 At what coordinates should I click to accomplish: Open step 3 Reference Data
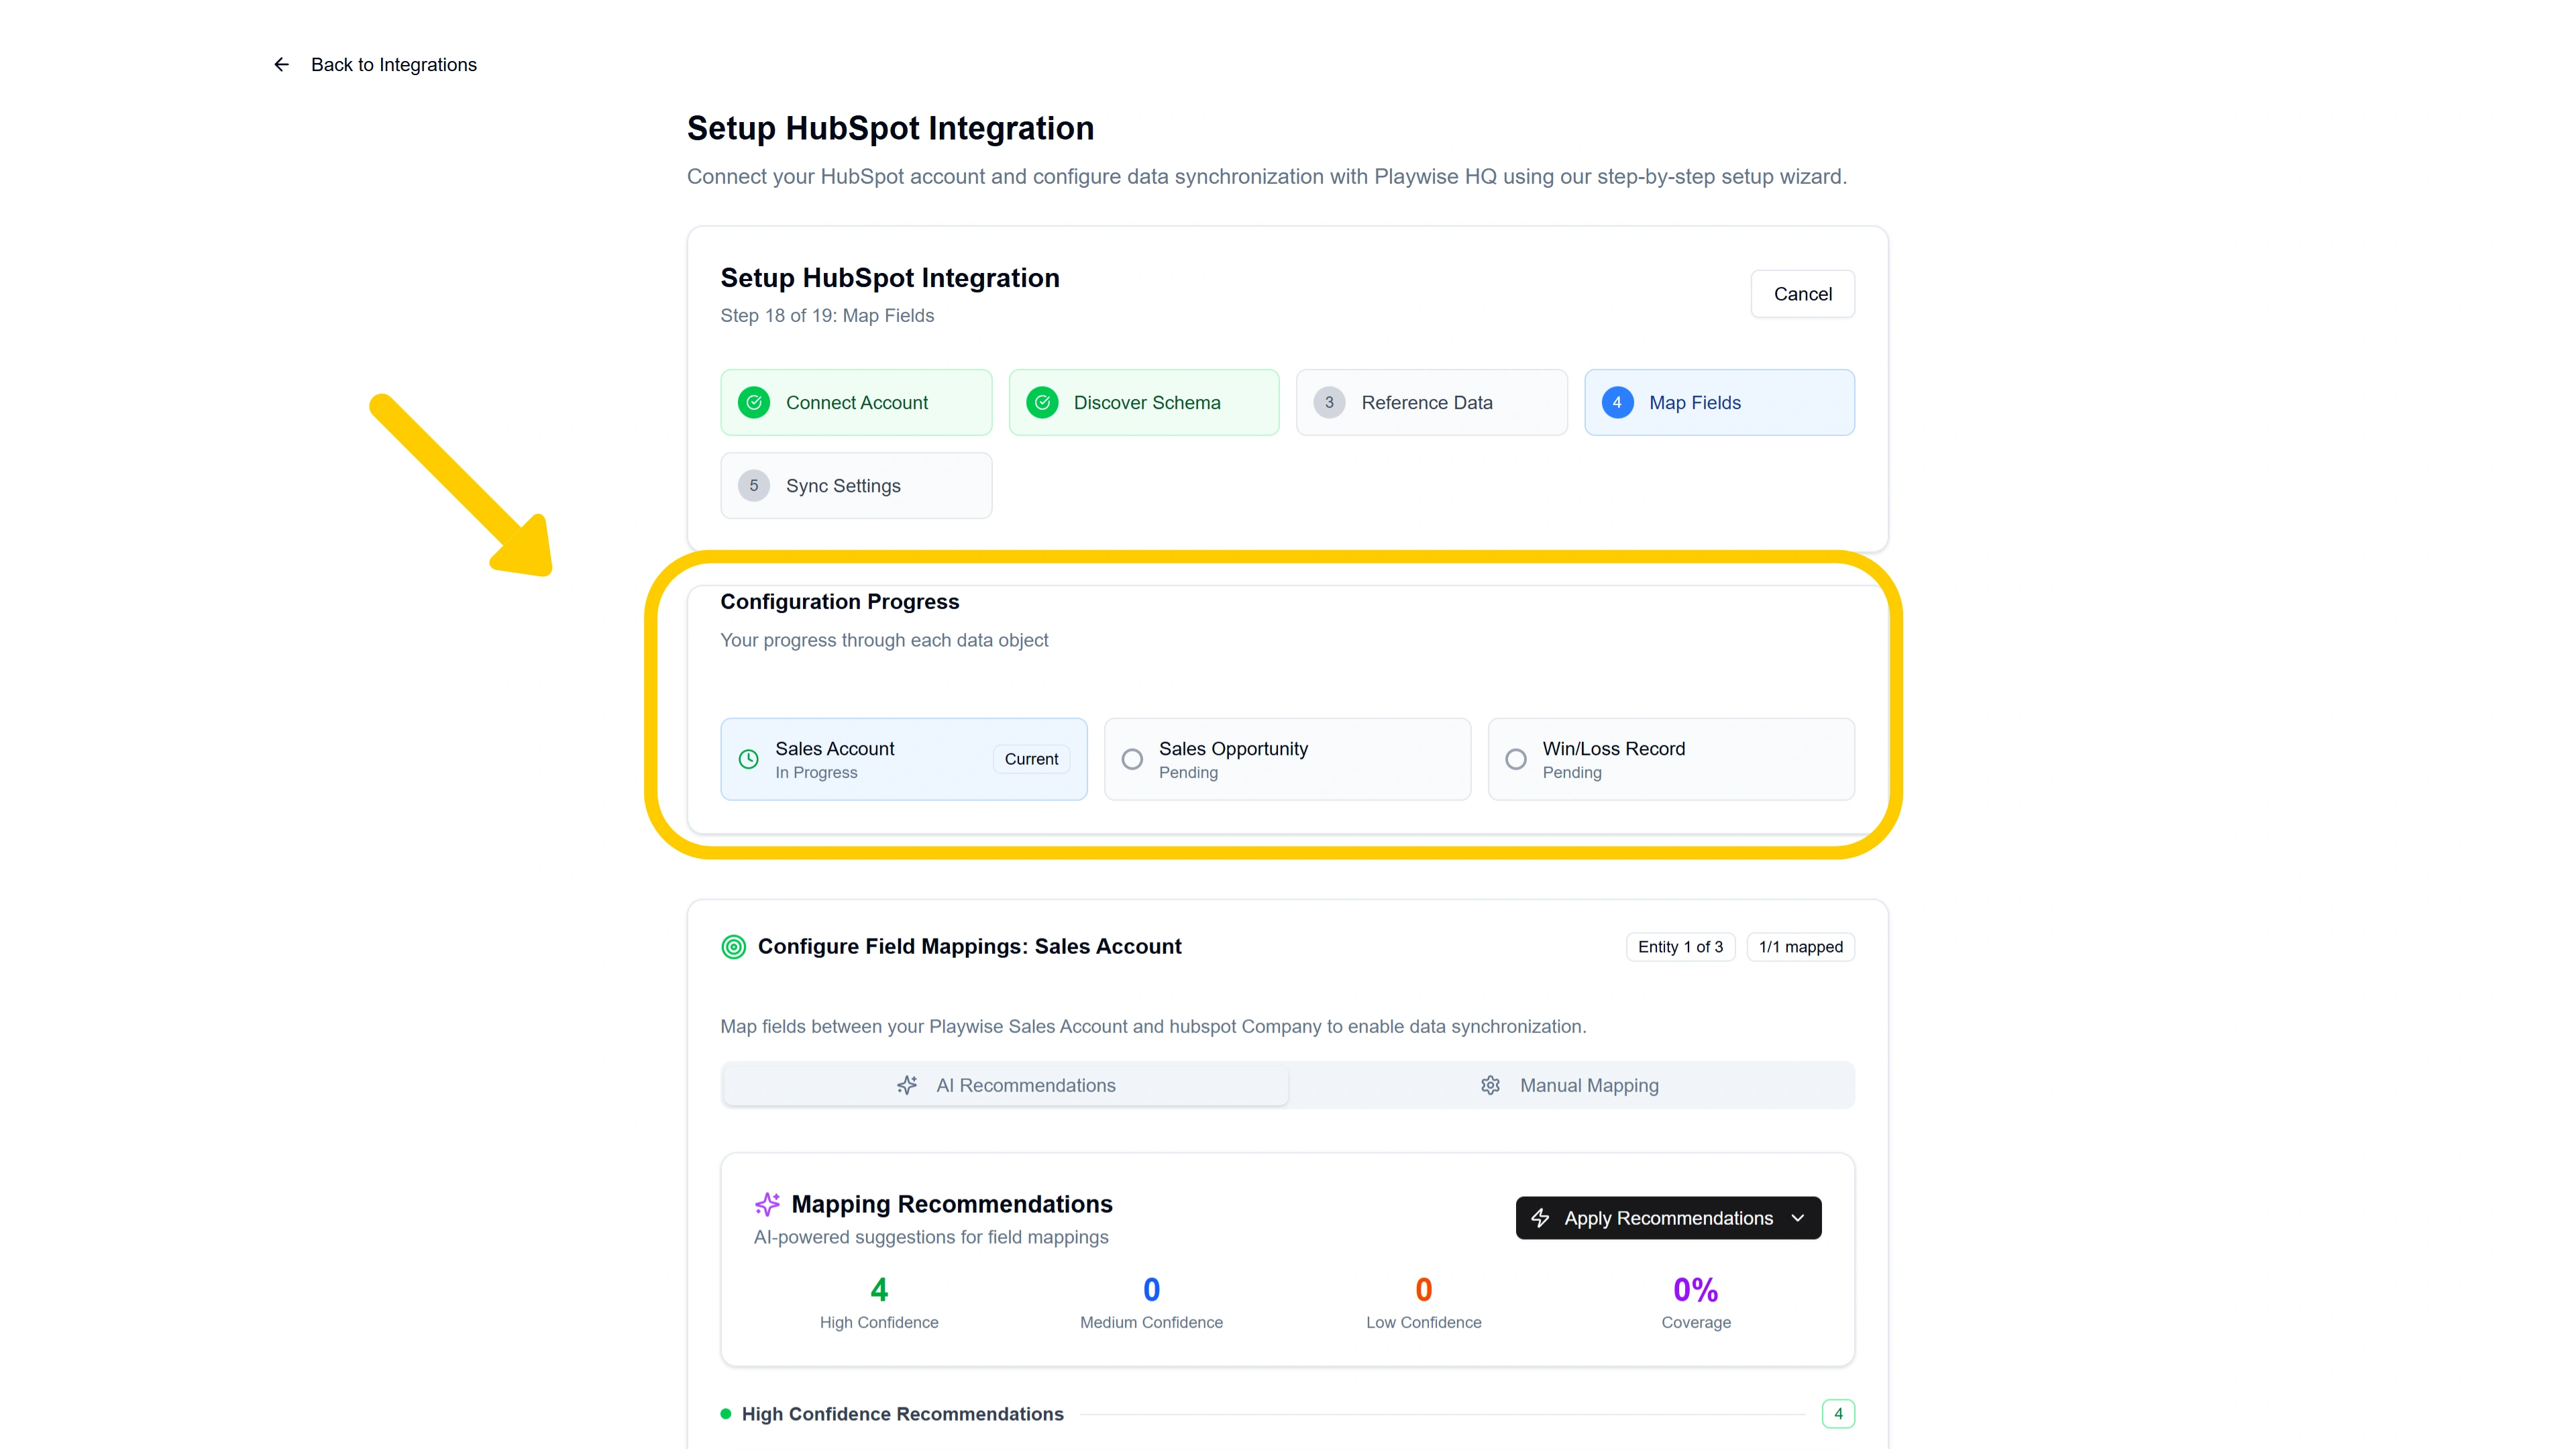tap(1431, 402)
